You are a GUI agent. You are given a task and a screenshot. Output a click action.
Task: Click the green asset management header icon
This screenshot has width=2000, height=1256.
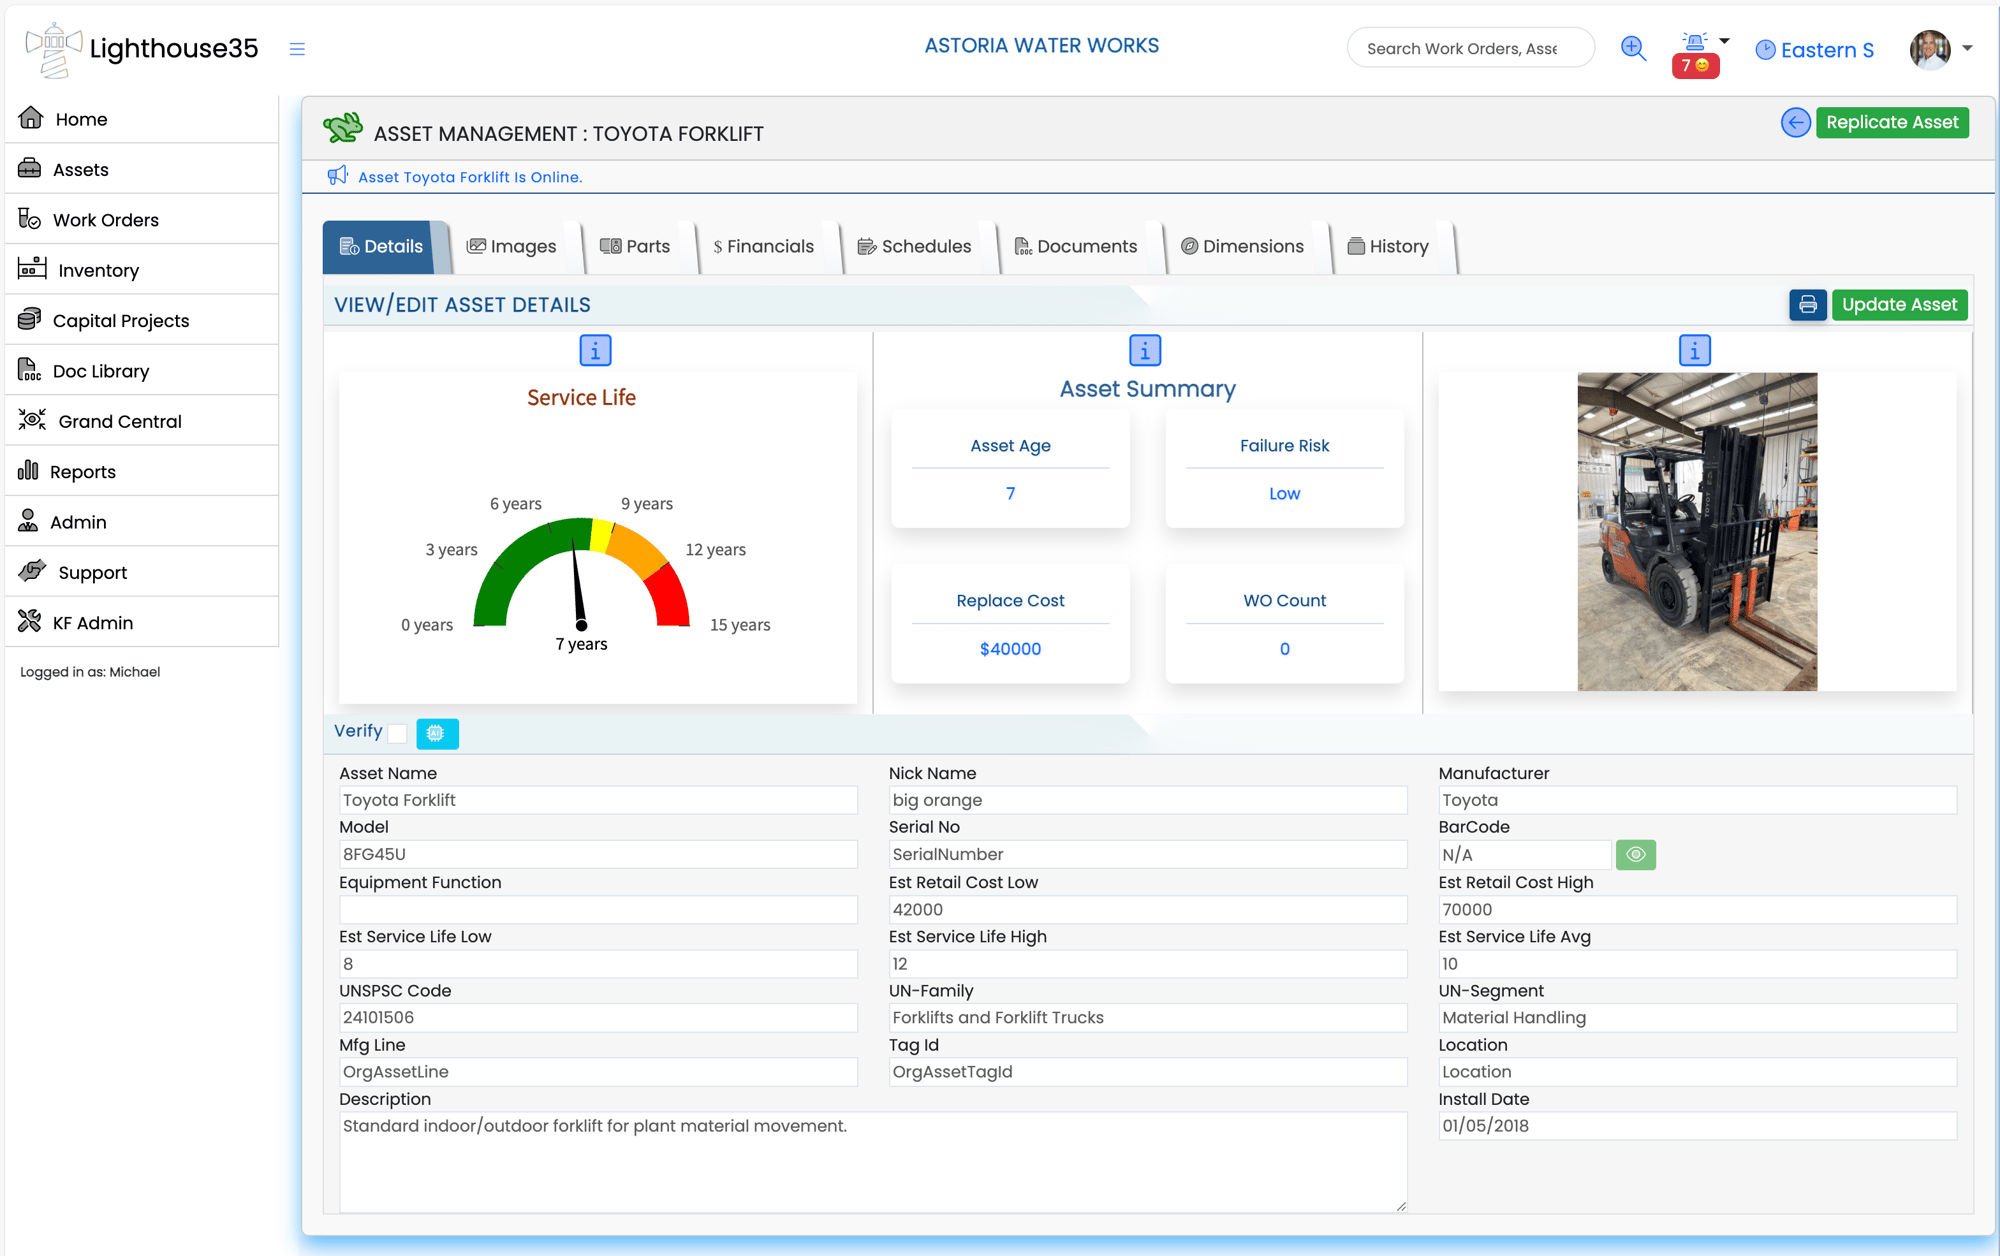point(343,129)
